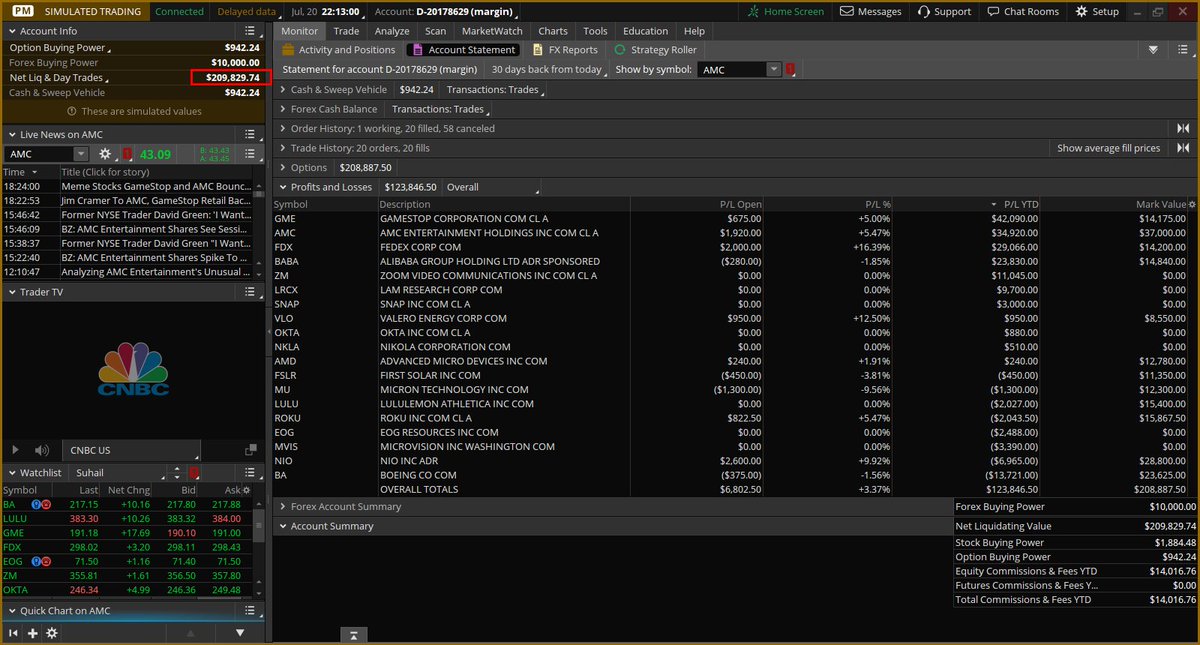
Task: Open news gadget settings gear
Action: pos(106,154)
